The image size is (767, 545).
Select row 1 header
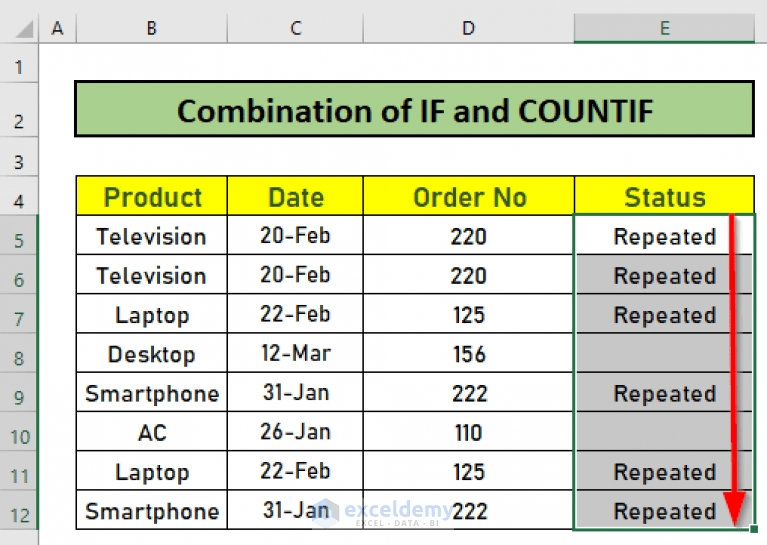(x=19, y=64)
